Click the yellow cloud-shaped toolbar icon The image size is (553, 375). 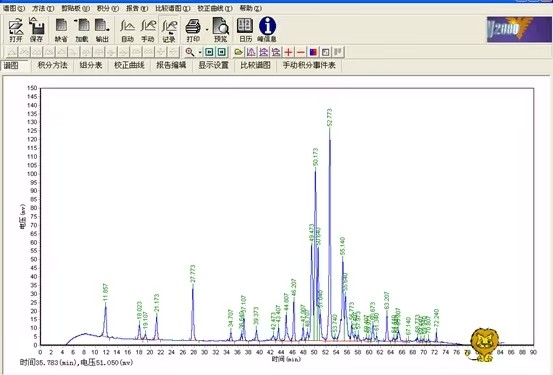click(x=239, y=52)
